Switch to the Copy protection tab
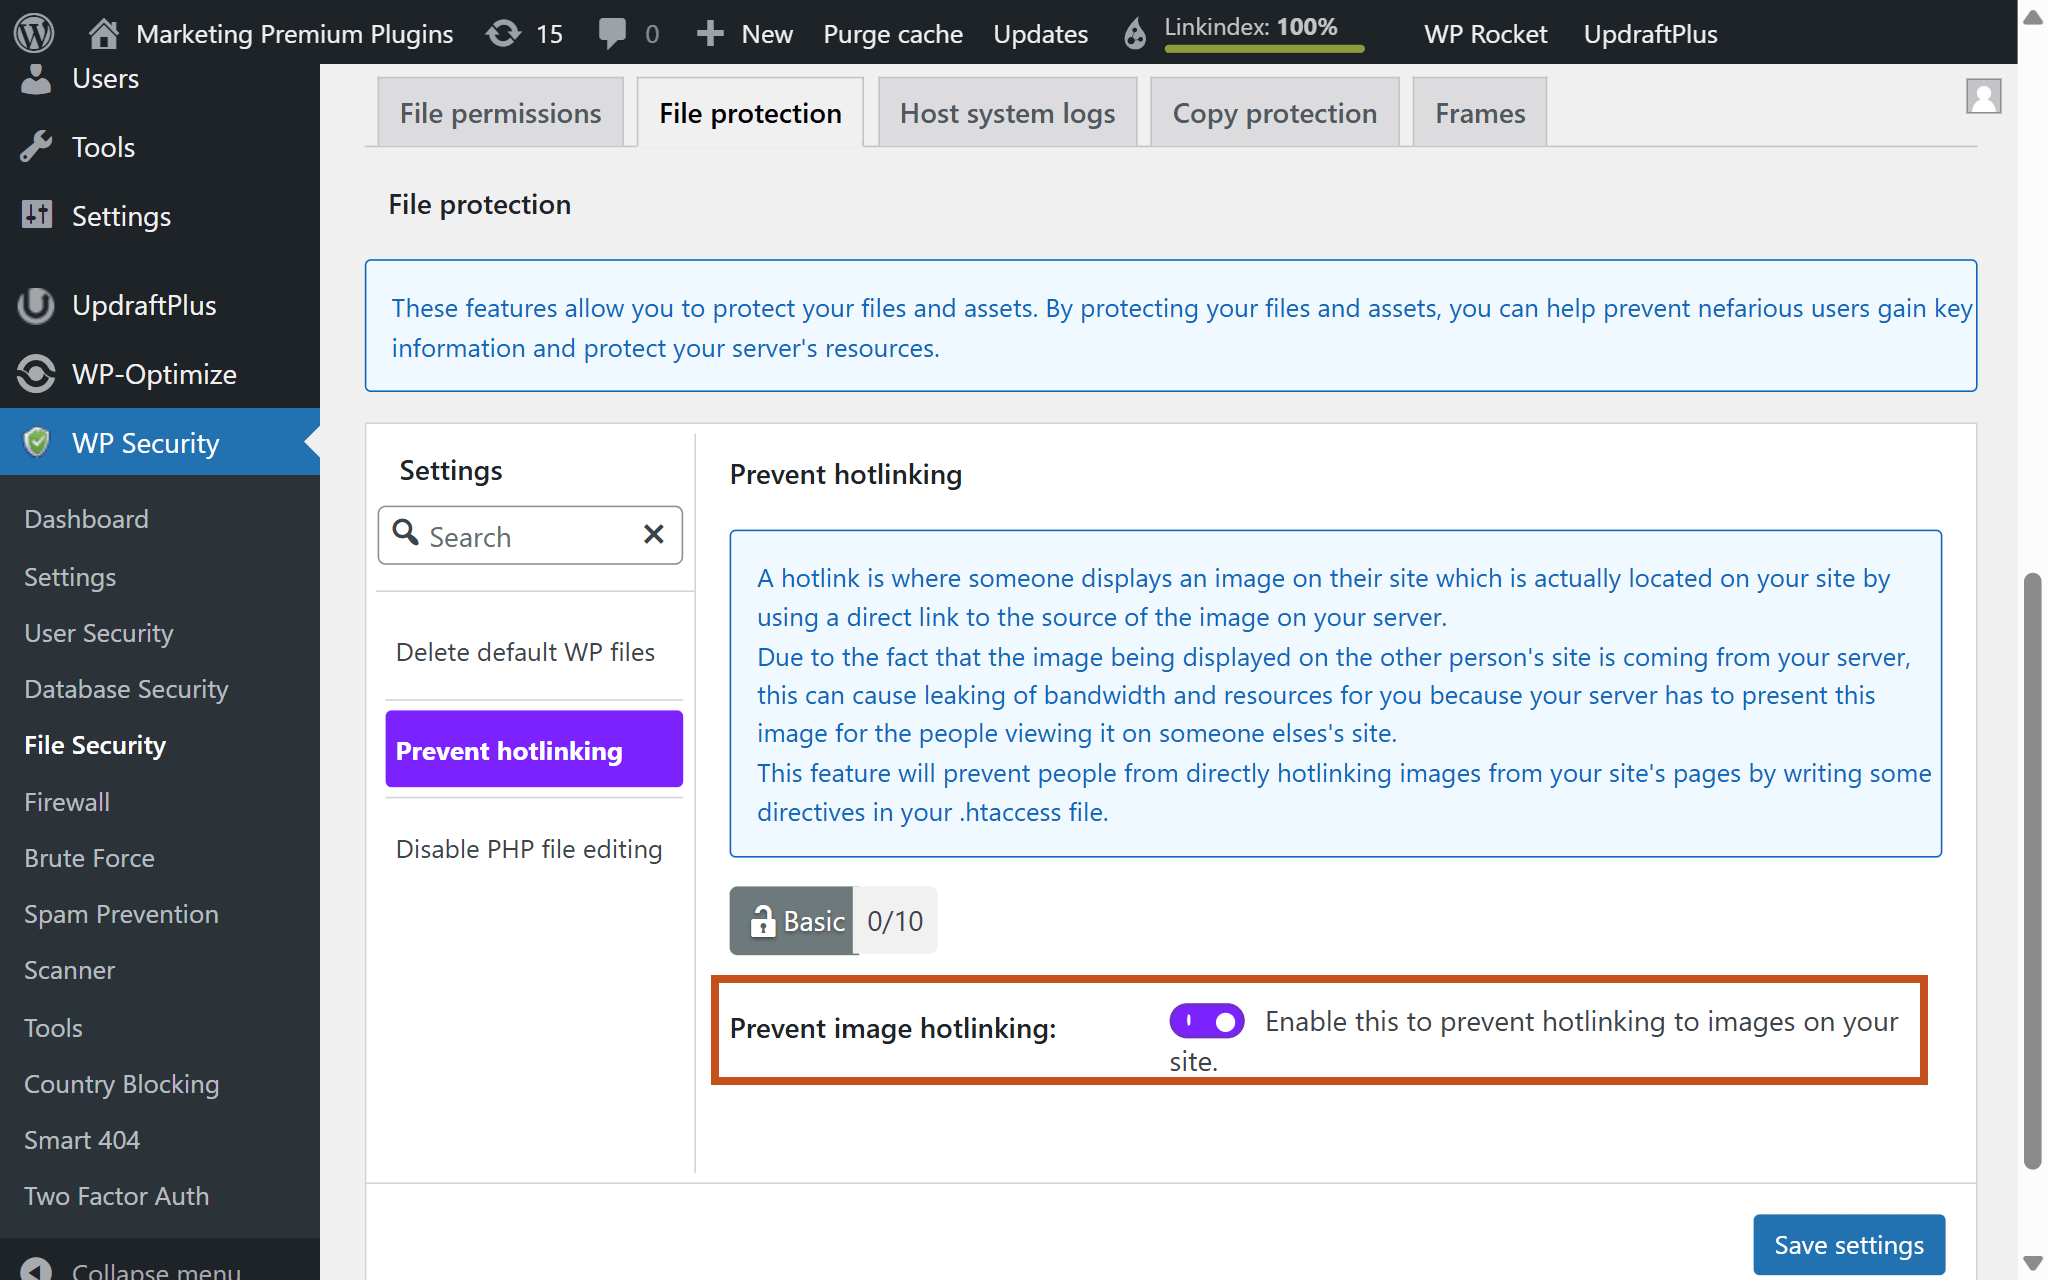Viewport: 2048px width, 1280px height. (1274, 112)
